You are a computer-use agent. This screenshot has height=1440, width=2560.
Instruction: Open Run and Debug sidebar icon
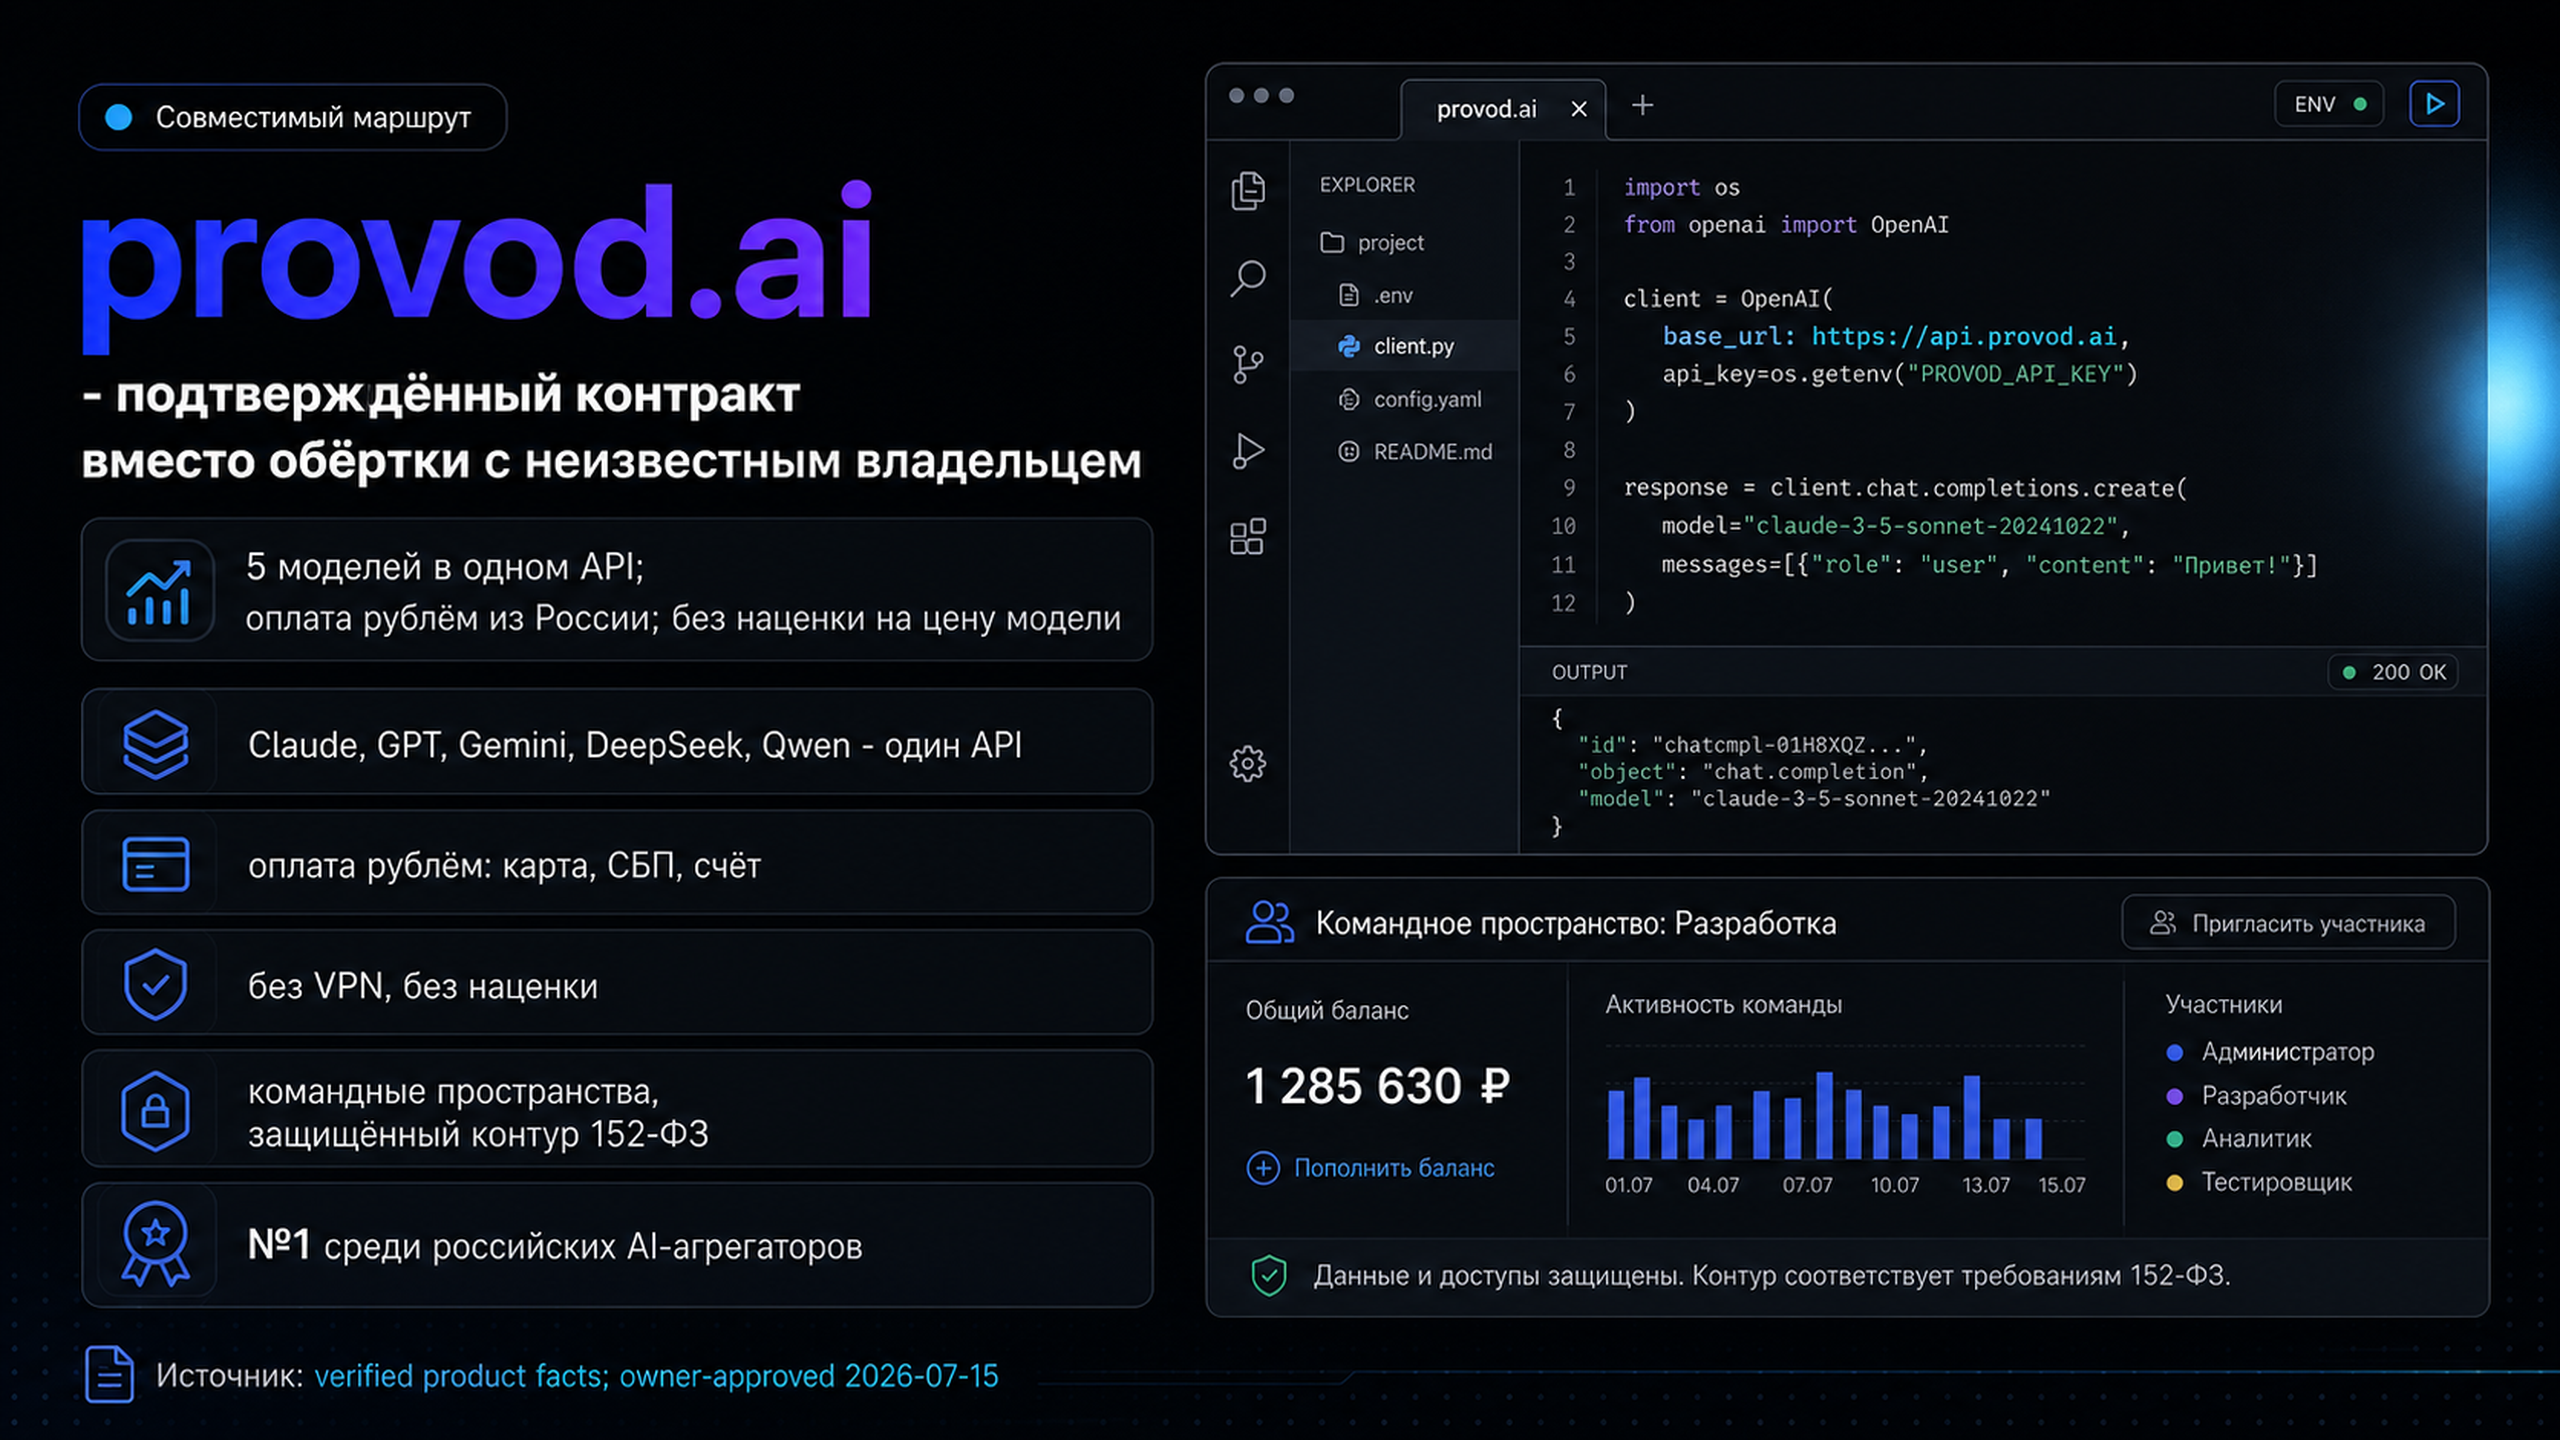[1248, 451]
